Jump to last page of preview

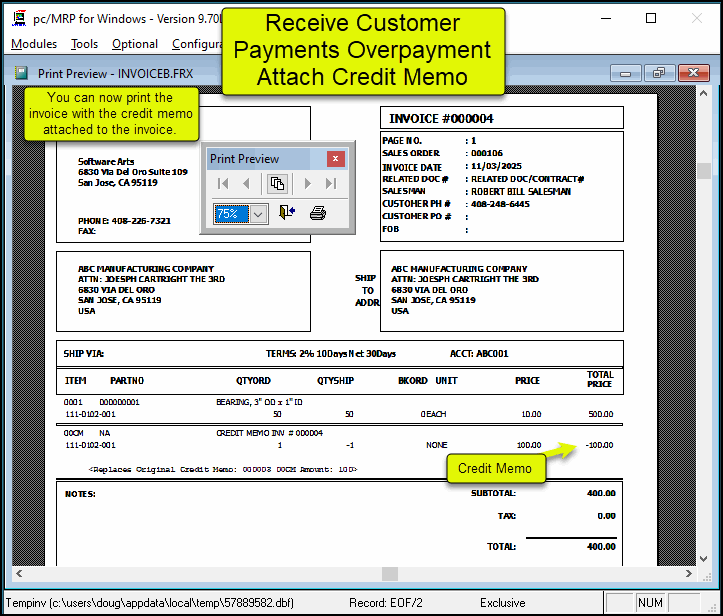click(331, 184)
